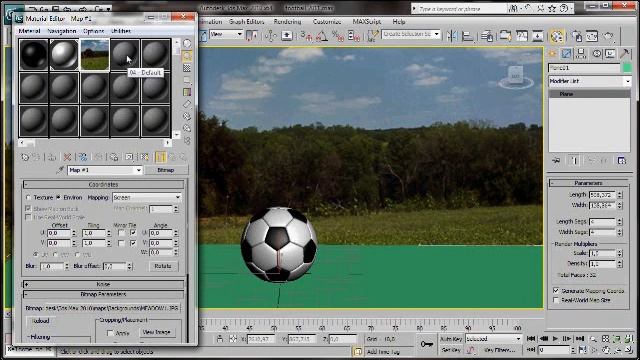
Task: Click Get Material icon in Material Editor
Action: [x=24, y=157]
